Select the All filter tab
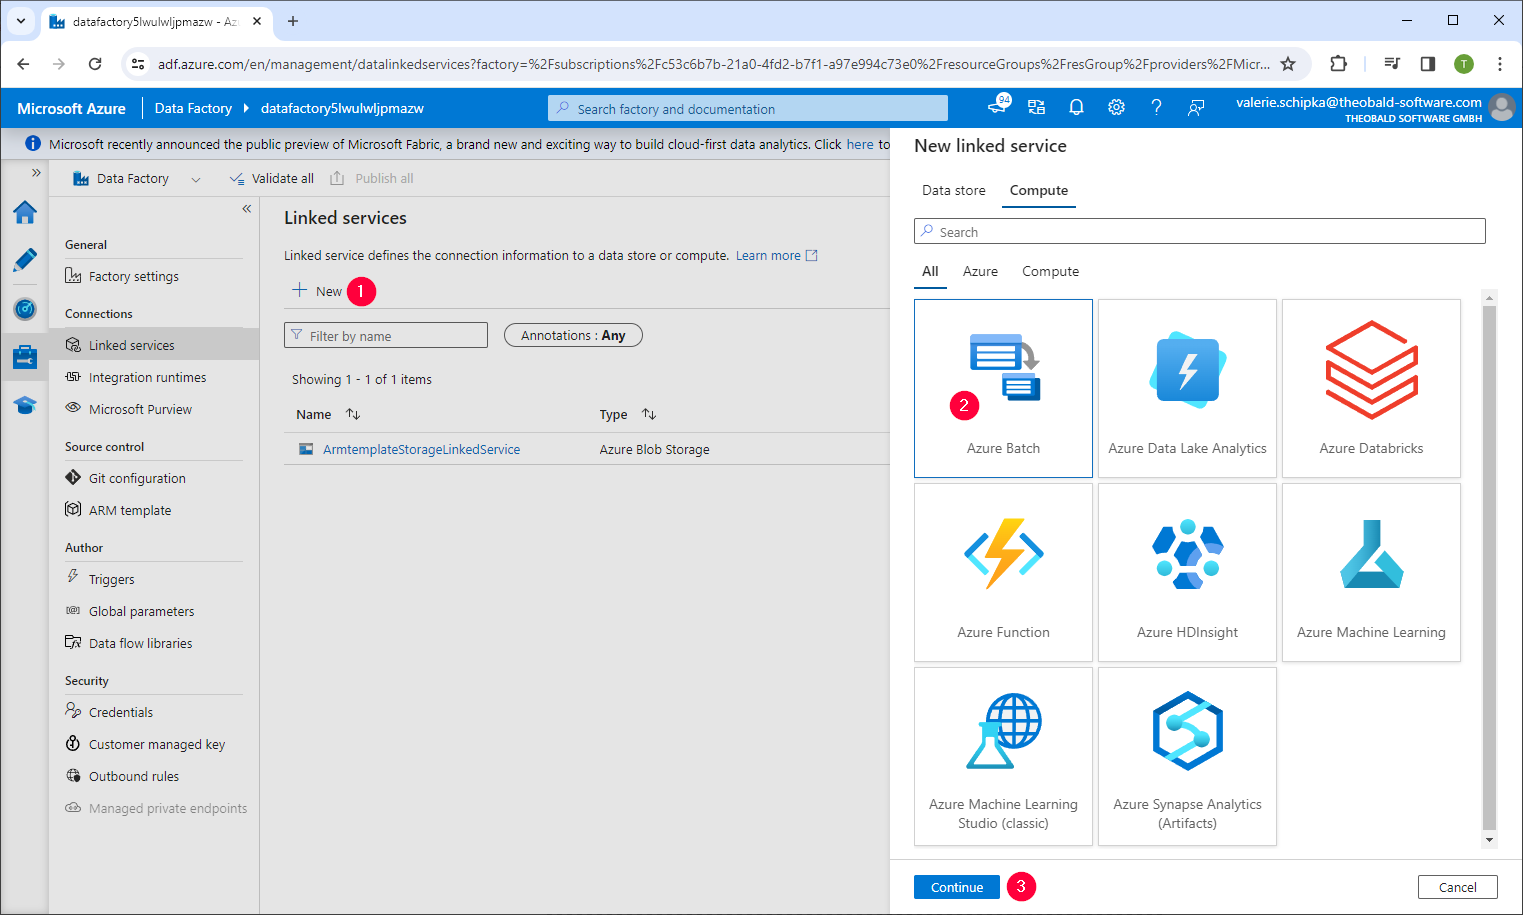Image resolution: width=1523 pixels, height=915 pixels. coord(930,271)
